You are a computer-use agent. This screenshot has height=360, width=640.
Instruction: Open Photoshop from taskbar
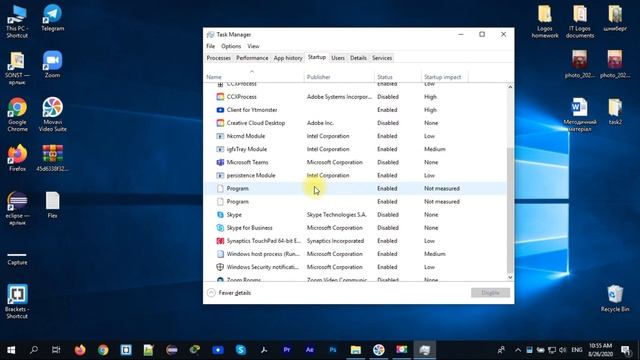tap(333, 350)
